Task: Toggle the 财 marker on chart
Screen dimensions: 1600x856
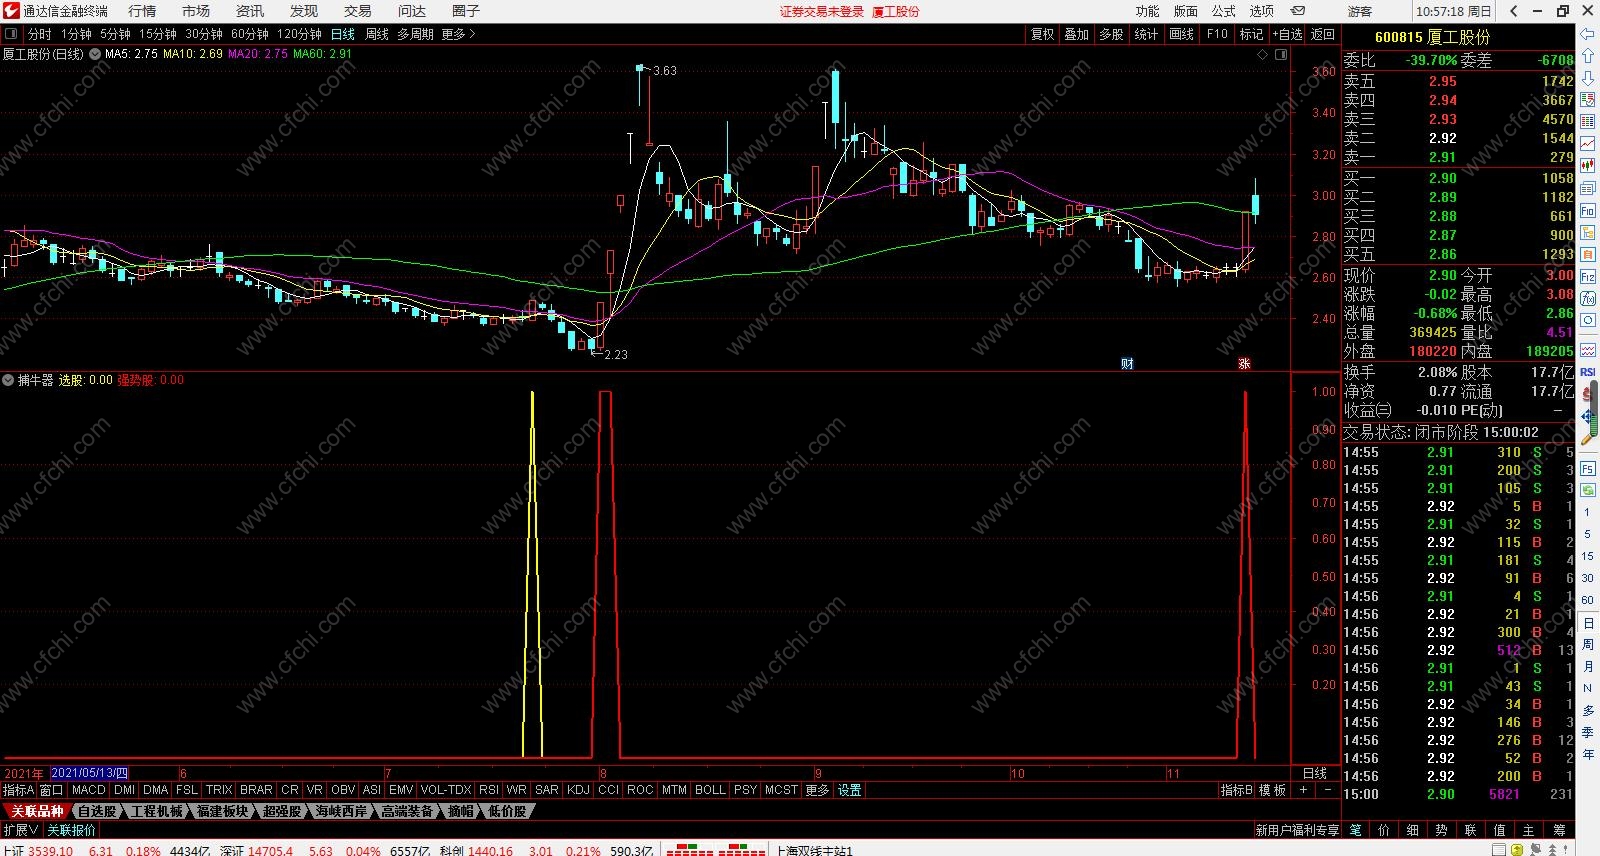Action: click(1127, 363)
